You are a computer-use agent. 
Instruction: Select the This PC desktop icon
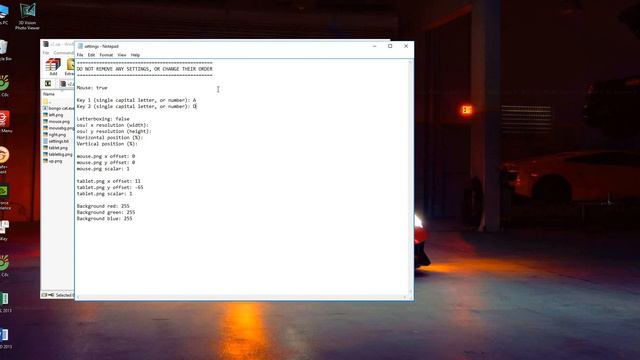point(4,15)
